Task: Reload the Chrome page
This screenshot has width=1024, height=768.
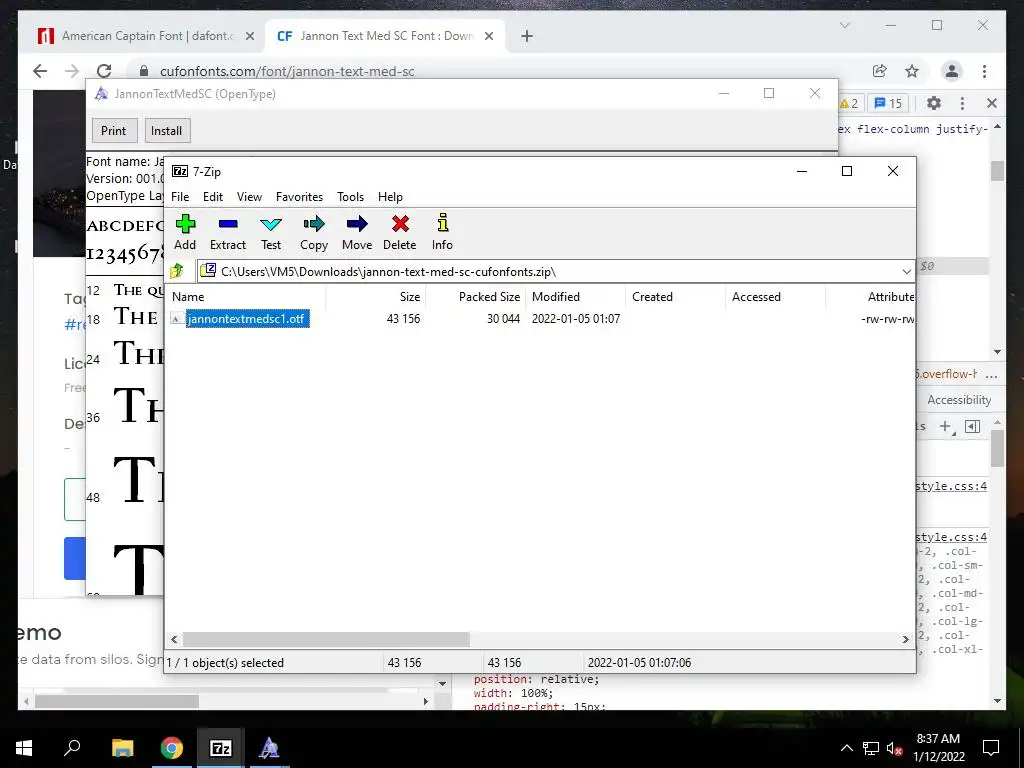Action: point(104,71)
